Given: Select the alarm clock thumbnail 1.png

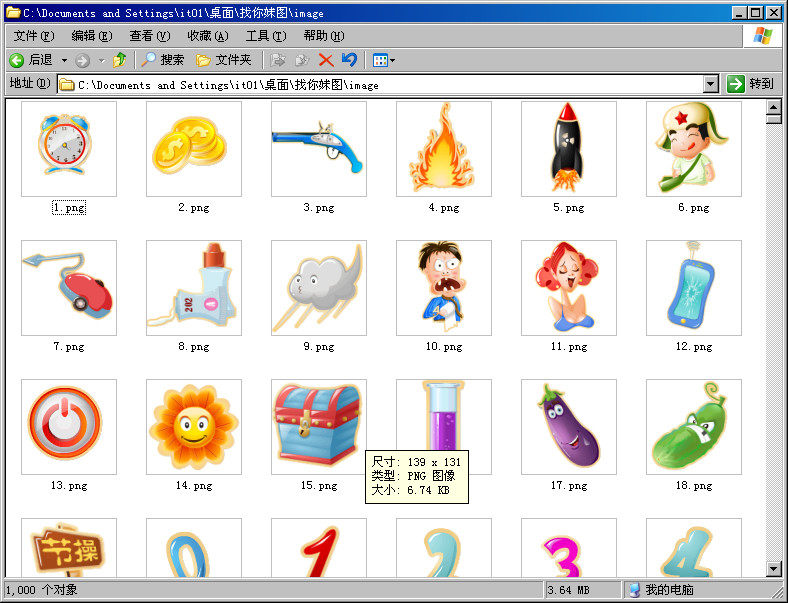Looking at the screenshot, I should click(69, 149).
